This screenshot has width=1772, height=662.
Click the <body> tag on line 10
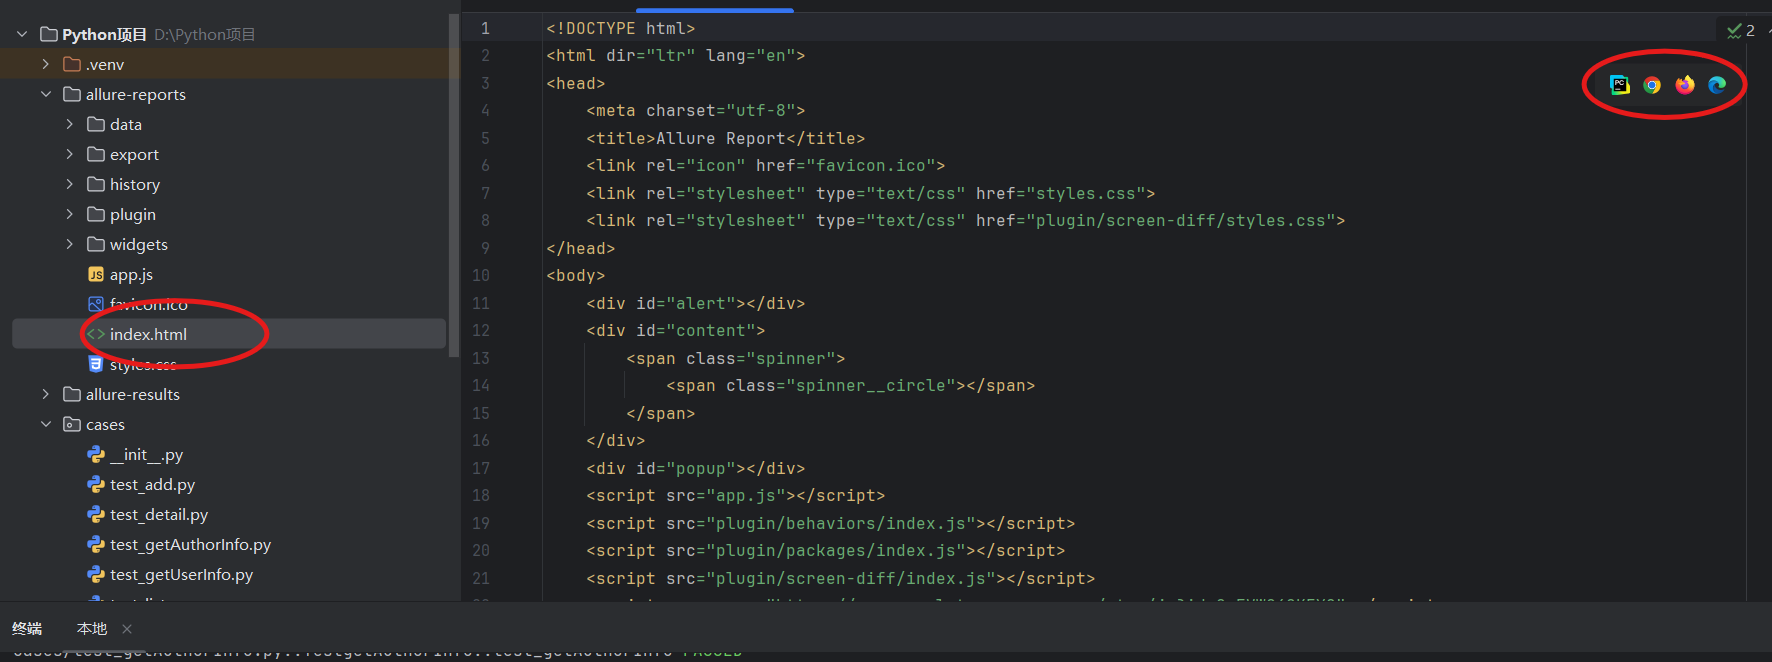[576, 276]
